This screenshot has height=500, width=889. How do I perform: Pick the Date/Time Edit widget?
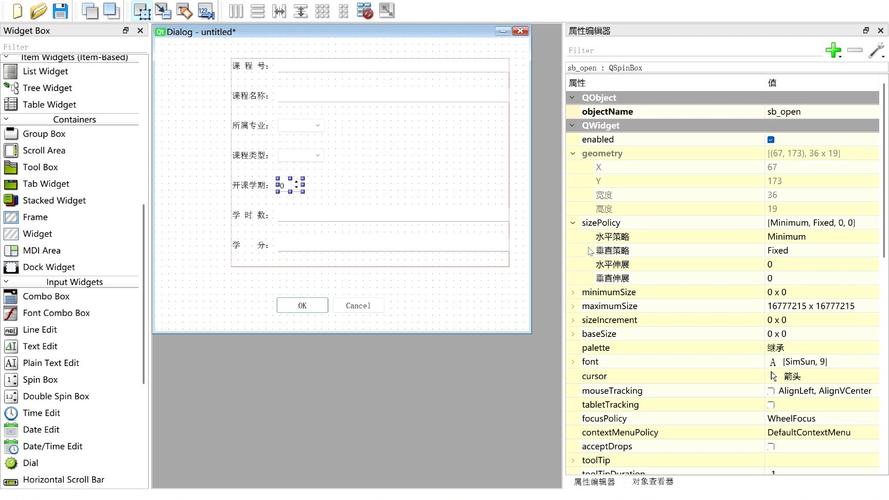coord(52,447)
